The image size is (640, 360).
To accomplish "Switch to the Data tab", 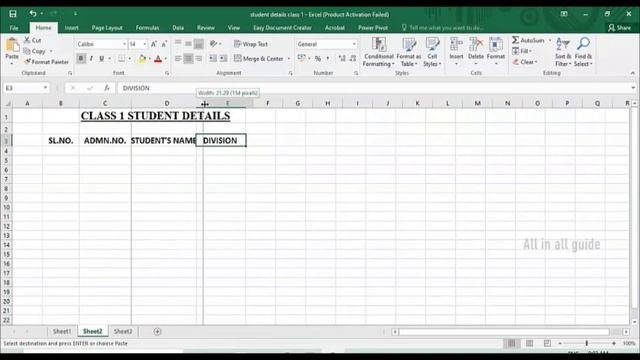I will click(x=178, y=28).
